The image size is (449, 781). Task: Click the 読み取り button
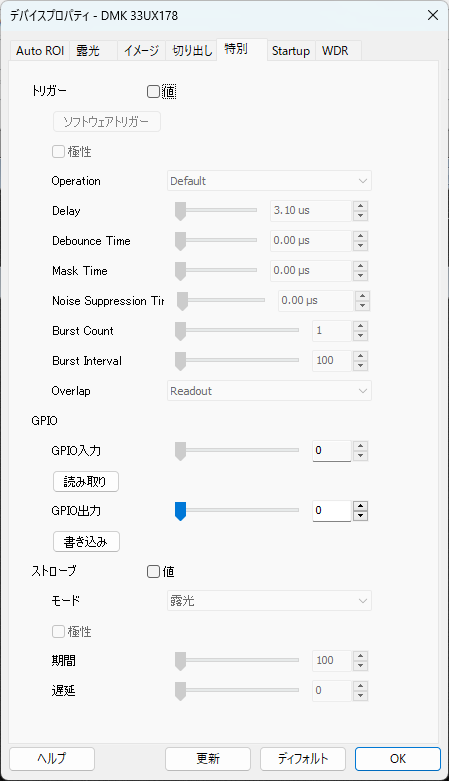86,482
